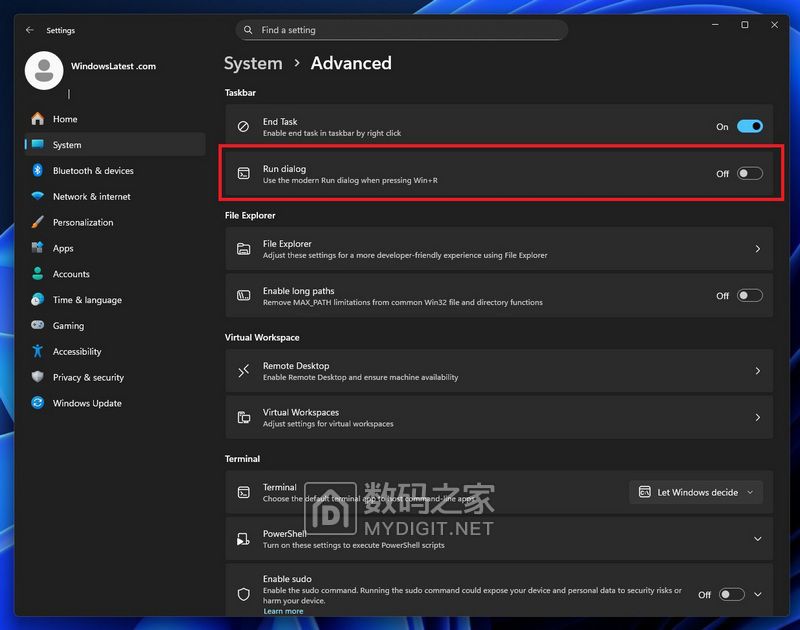800x630 pixels.
Task: Go to Network & internet
Action: coord(115,196)
